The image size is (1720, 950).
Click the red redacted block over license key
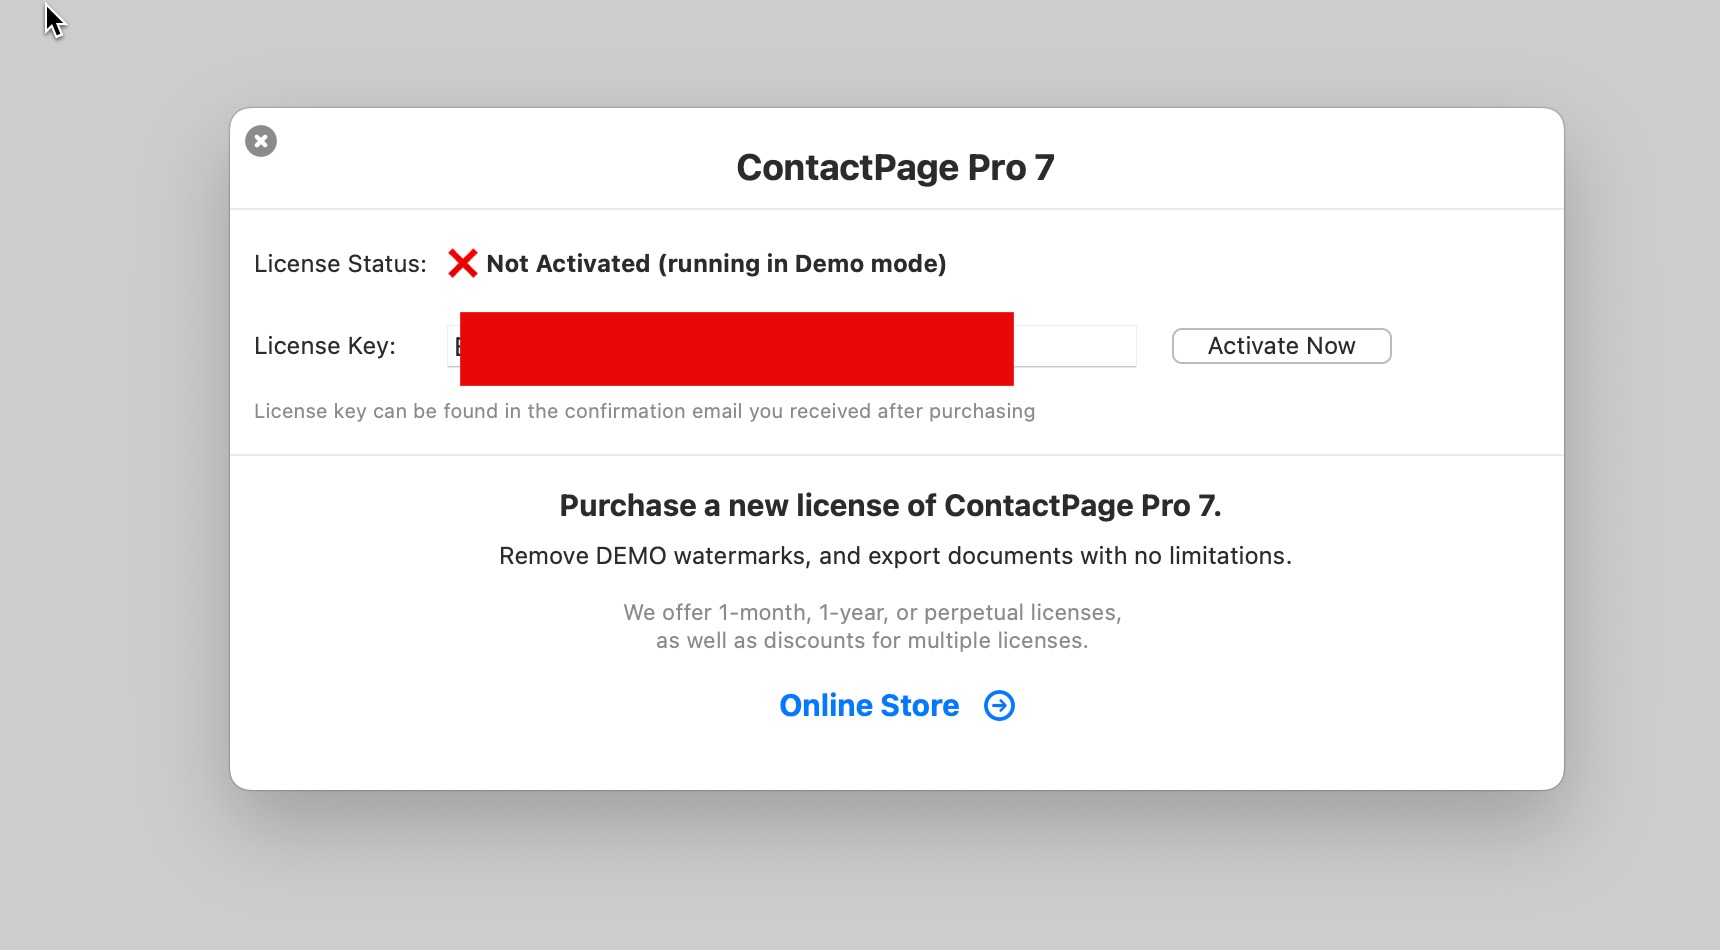[736, 349]
